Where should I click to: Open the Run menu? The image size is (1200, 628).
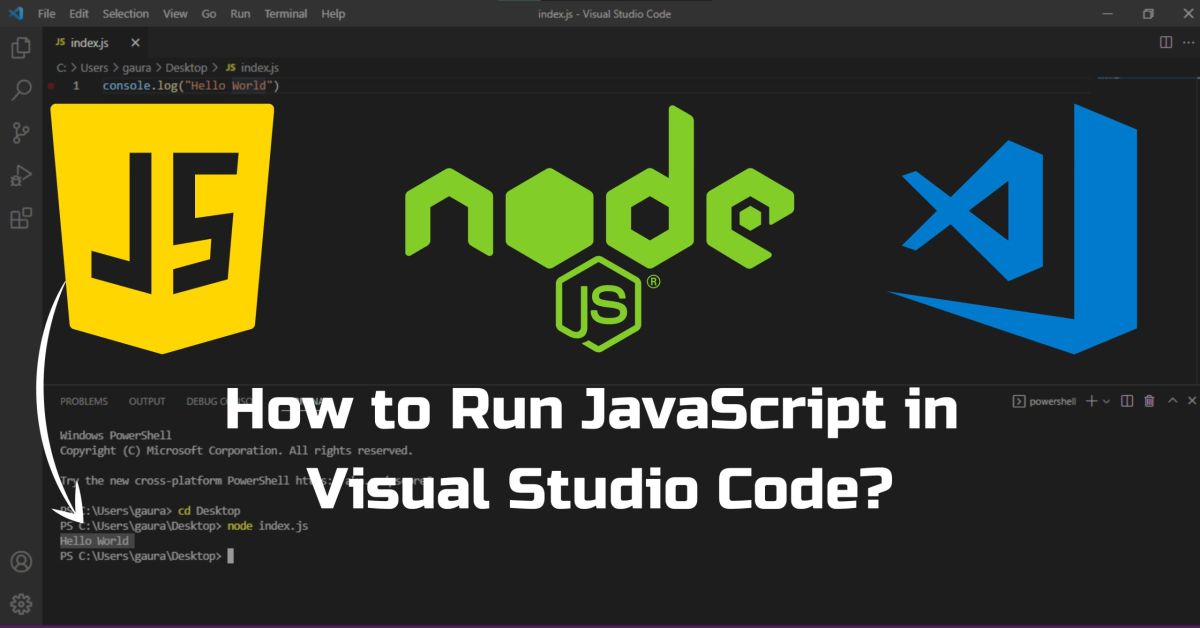pos(240,13)
